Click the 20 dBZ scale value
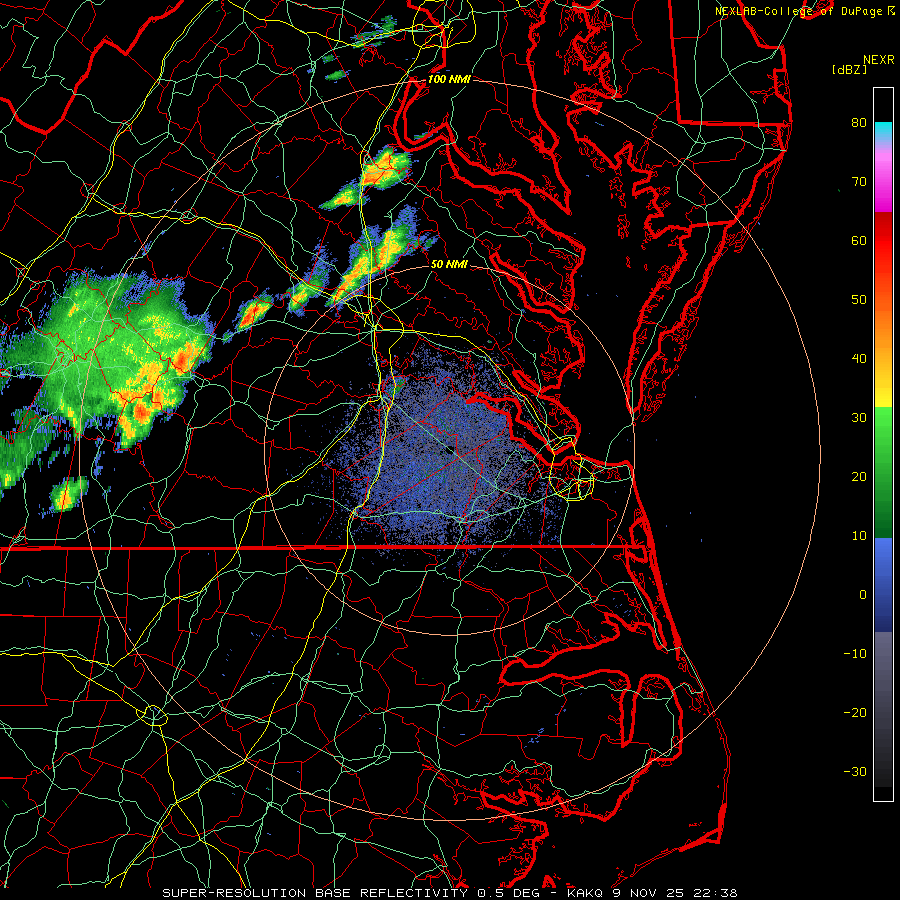Viewport: 900px width, 900px height. pos(859,476)
